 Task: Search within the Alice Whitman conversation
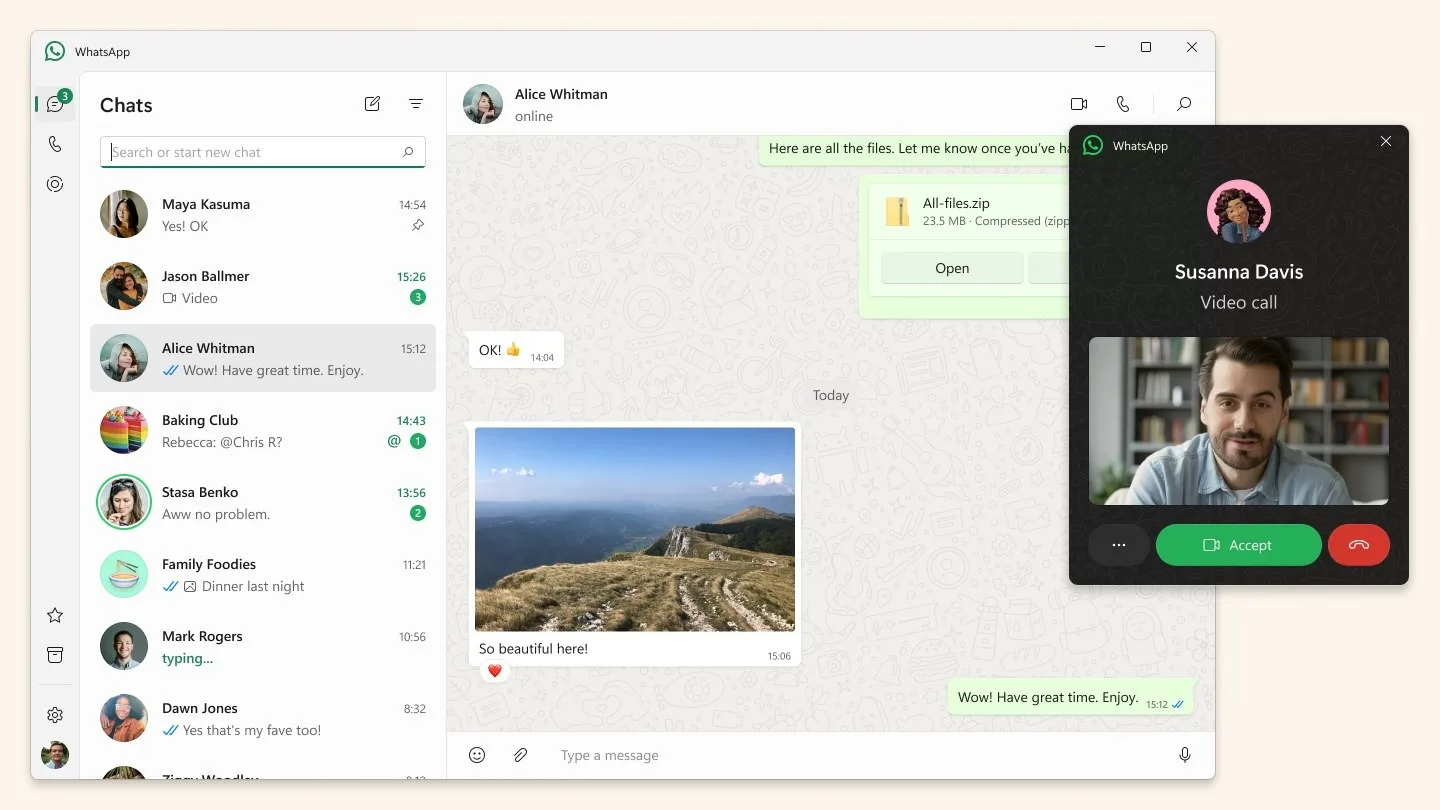[x=1184, y=104]
